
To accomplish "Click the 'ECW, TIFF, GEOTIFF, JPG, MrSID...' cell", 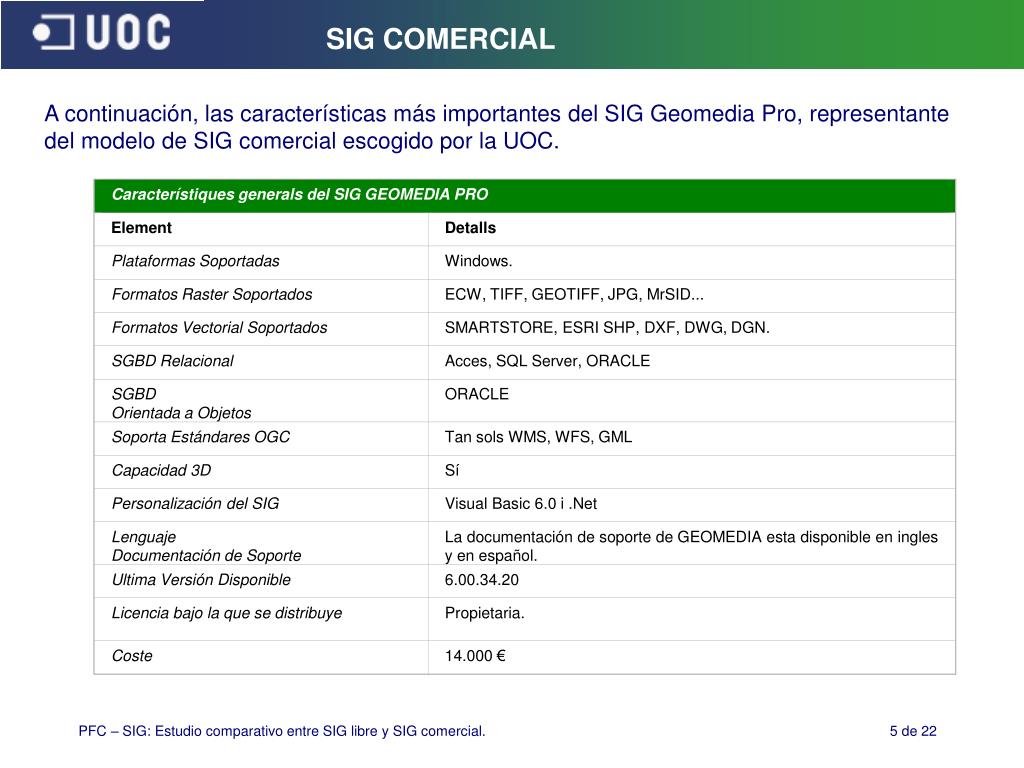I will coord(574,295).
